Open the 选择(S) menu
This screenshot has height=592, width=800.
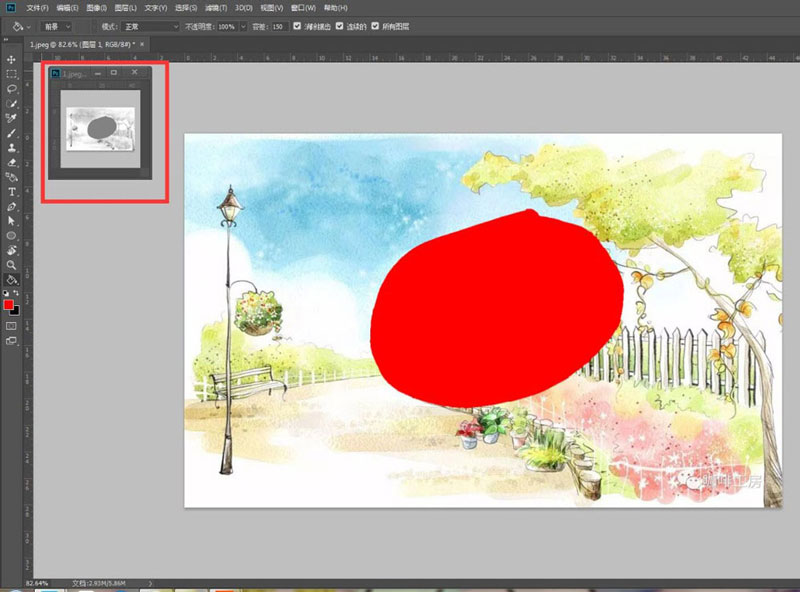186,8
